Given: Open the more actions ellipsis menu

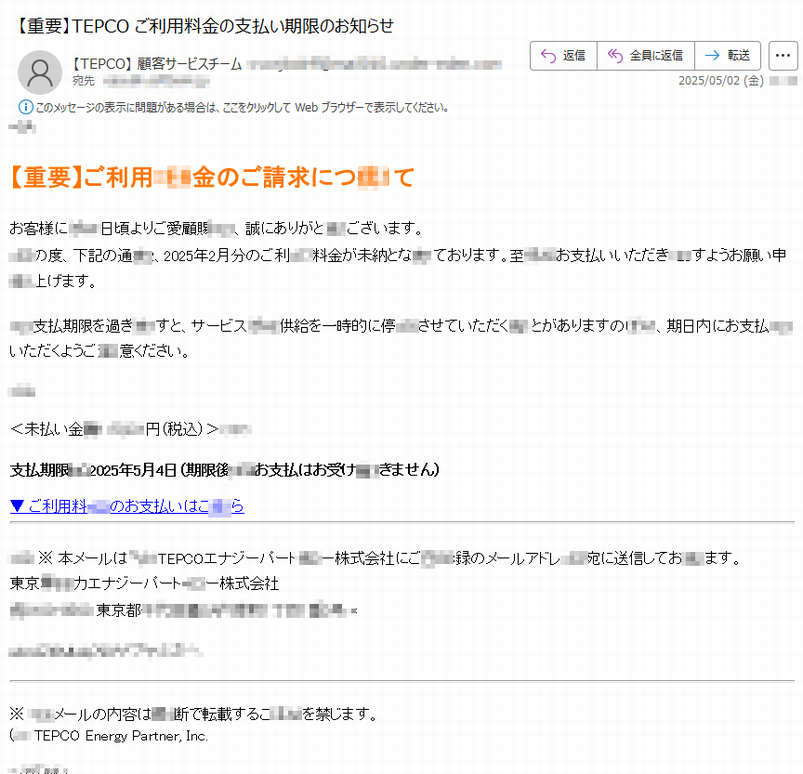Looking at the screenshot, I should [x=783, y=55].
